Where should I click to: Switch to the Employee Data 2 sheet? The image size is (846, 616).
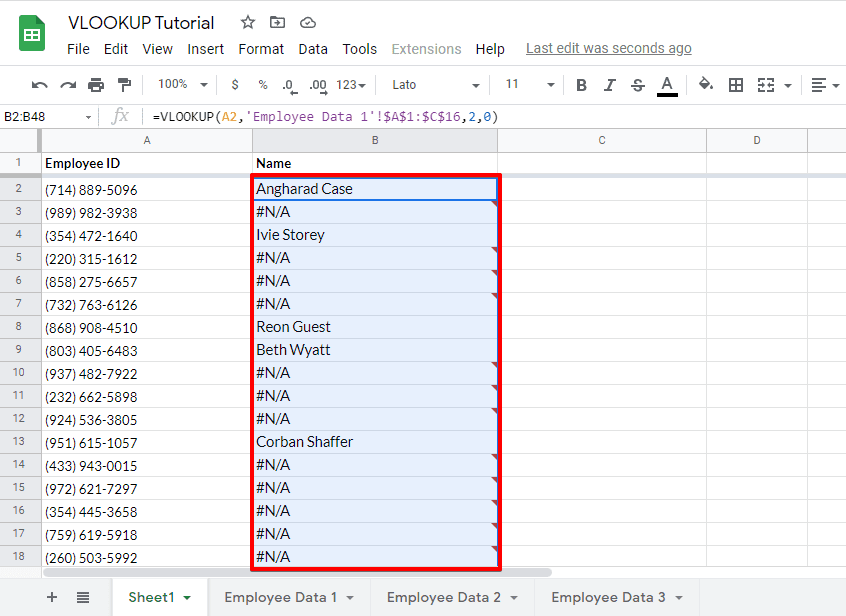tap(442, 596)
